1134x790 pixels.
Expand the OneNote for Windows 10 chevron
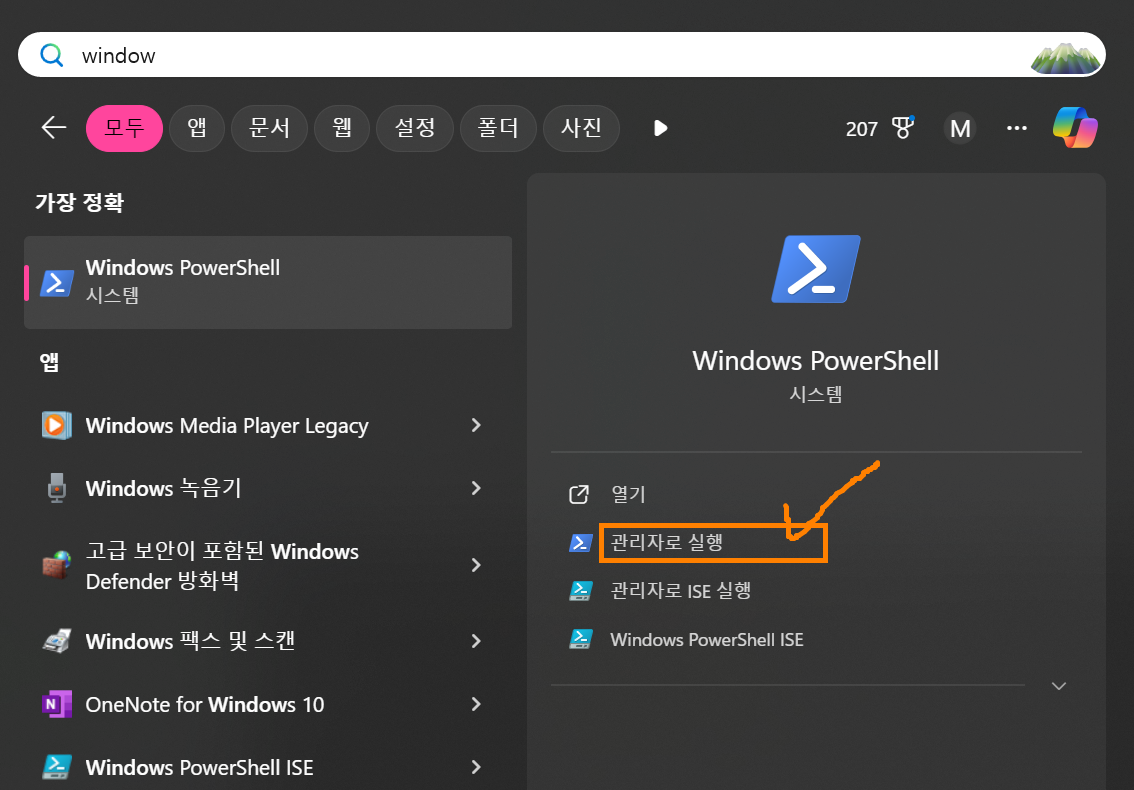tap(476, 704)
